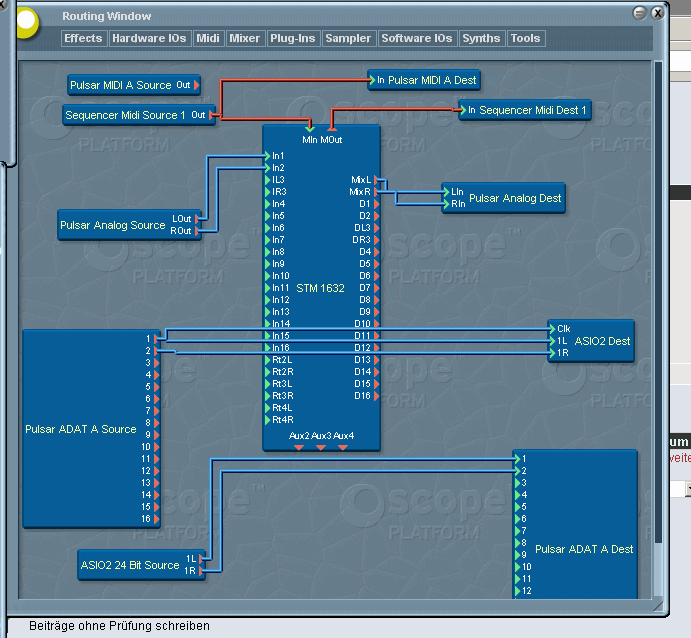Click the In10 input port on STM 1632
The image size is (691, 638).
click(x=267, y=276)
